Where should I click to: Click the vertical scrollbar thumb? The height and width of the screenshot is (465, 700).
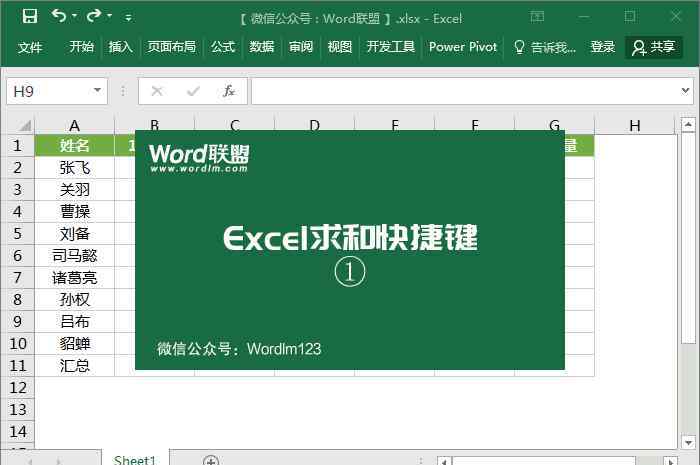pos(688,239)
